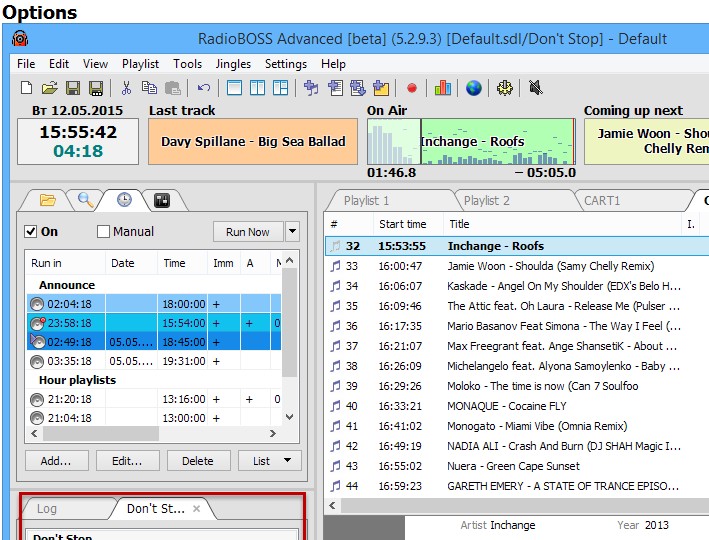Select scheduled event at 18:00:00

coord(154,304)
